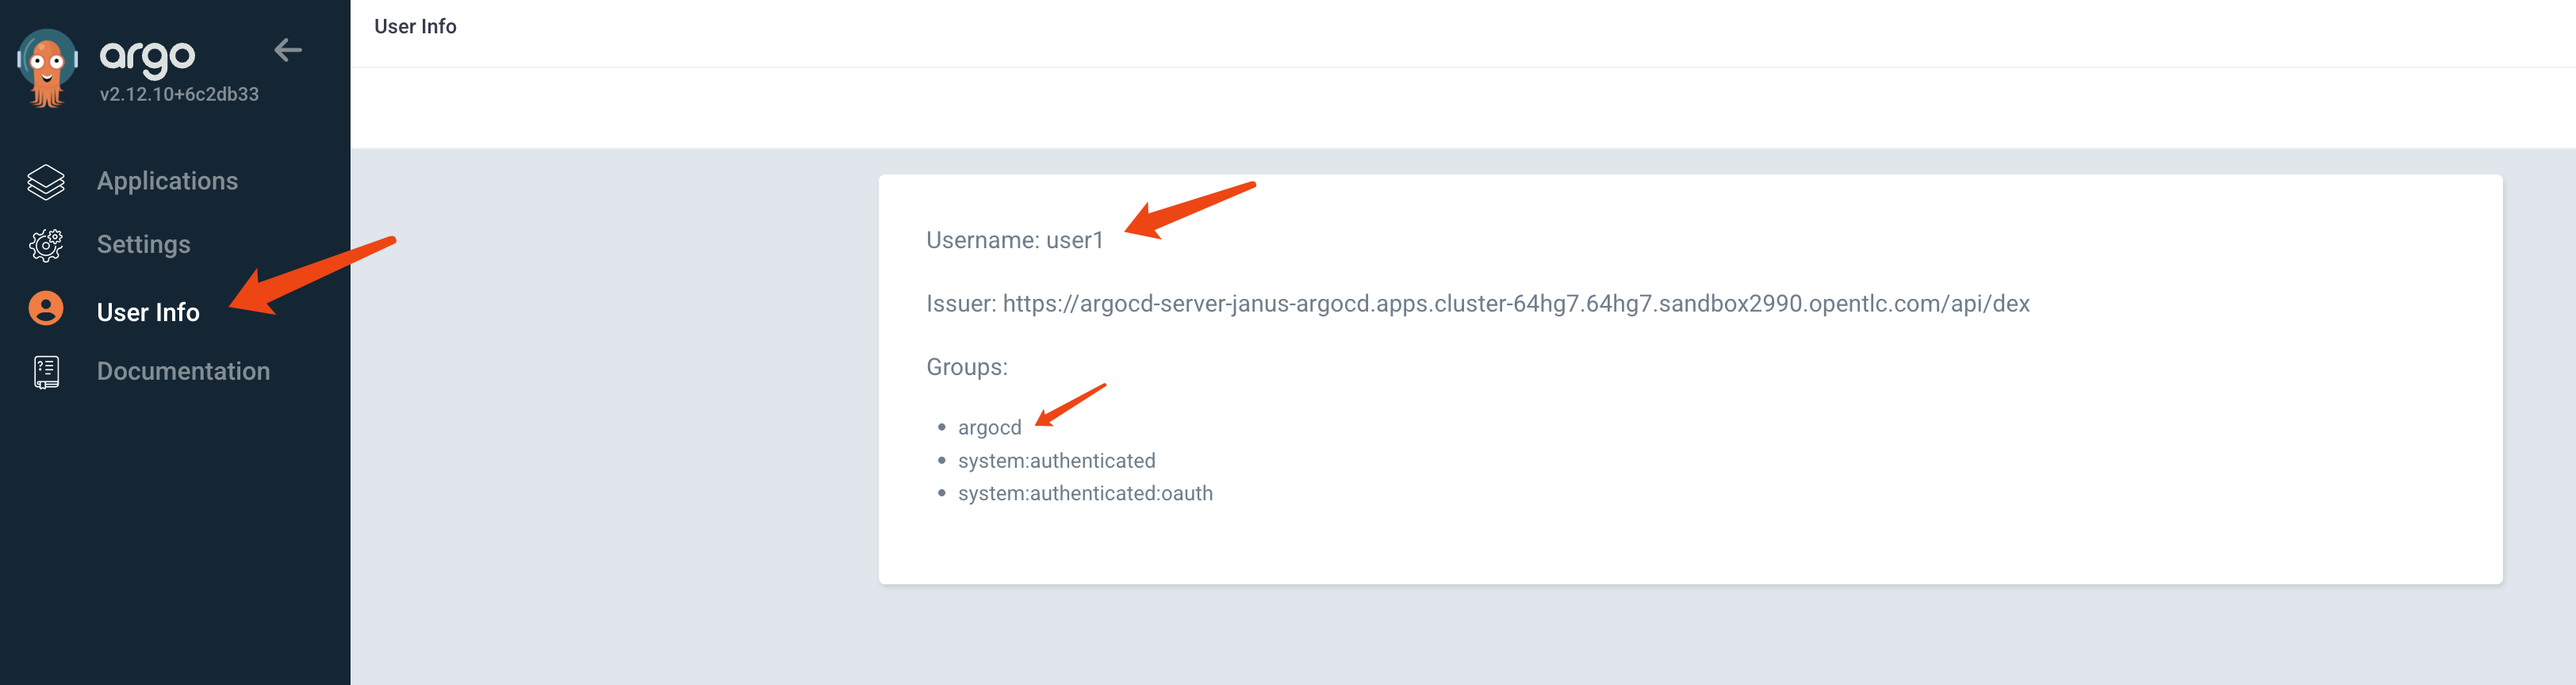The height and width of the screenshot is (685, 2576).
Task: Select the argocd group list entry
Action: pyautogui.click(x=989, y=428)
